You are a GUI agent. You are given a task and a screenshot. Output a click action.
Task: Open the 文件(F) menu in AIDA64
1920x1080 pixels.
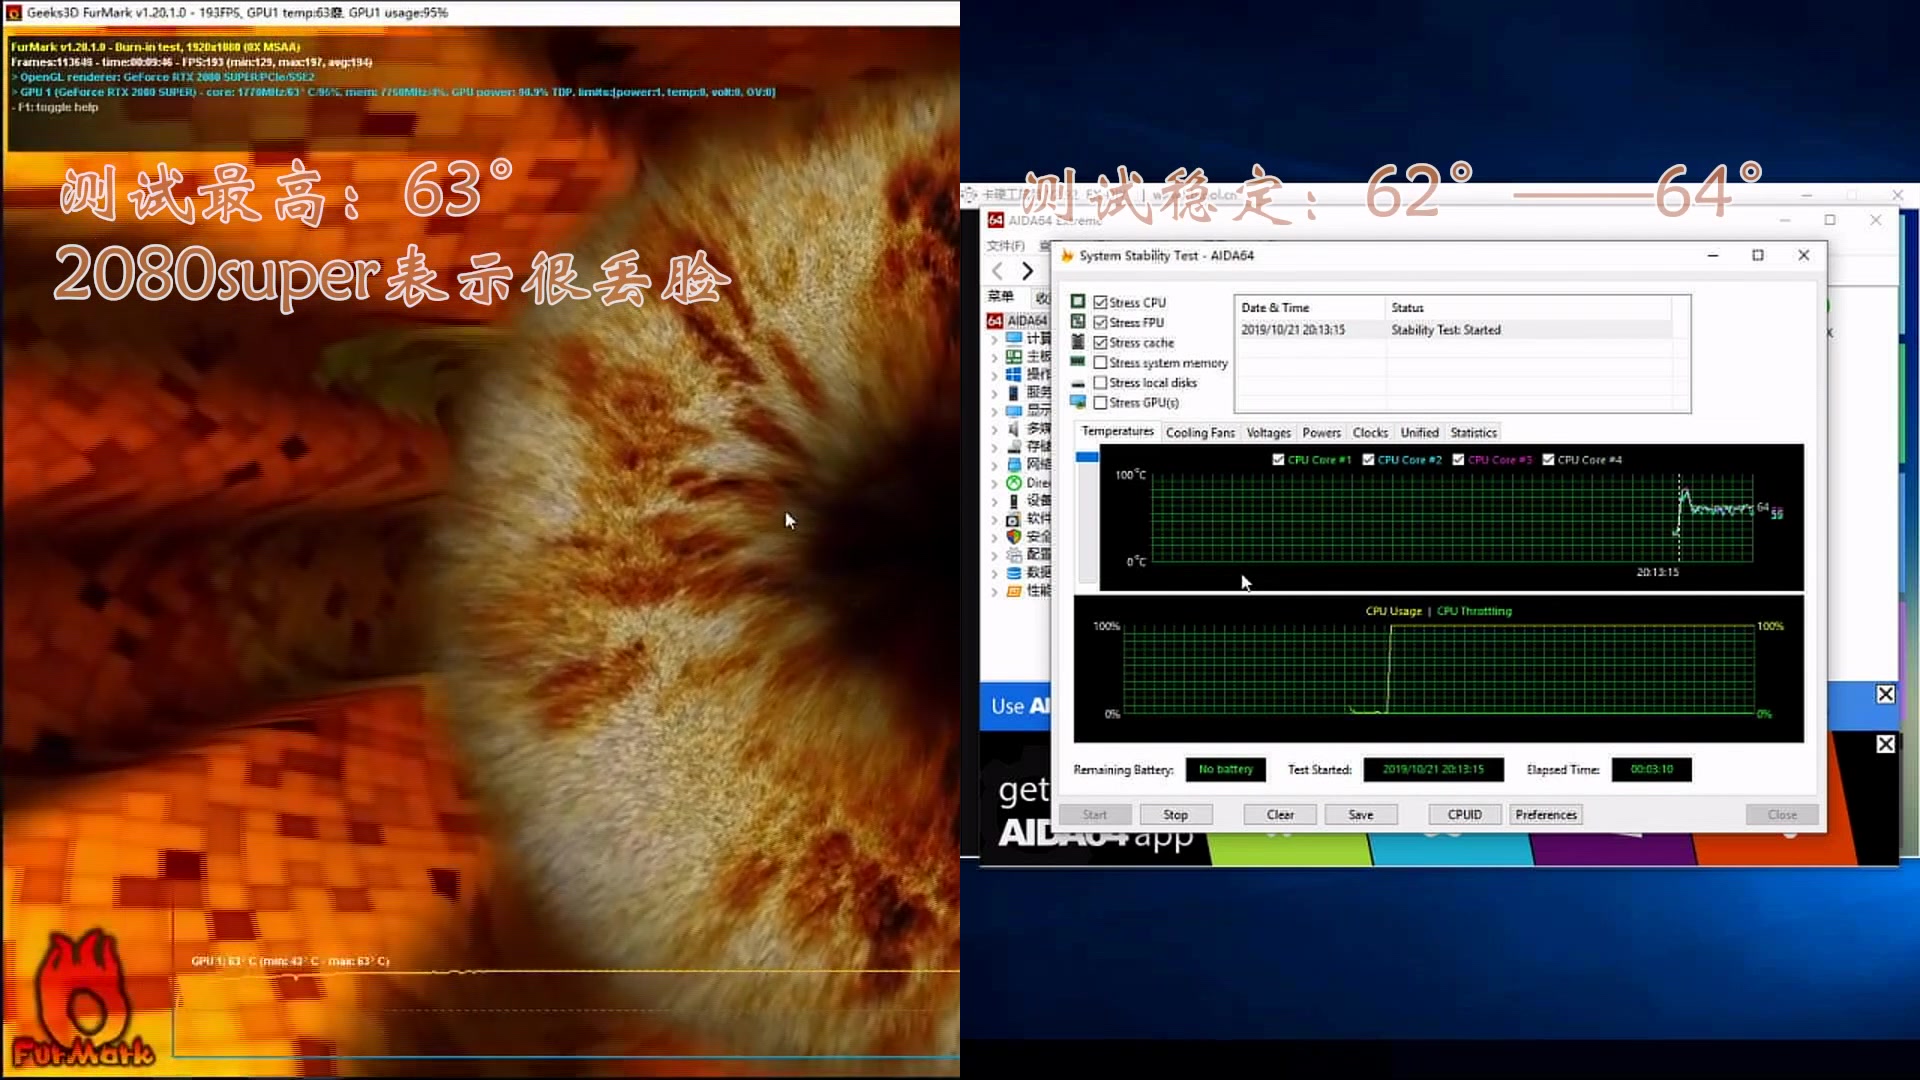click(1005, 246)
